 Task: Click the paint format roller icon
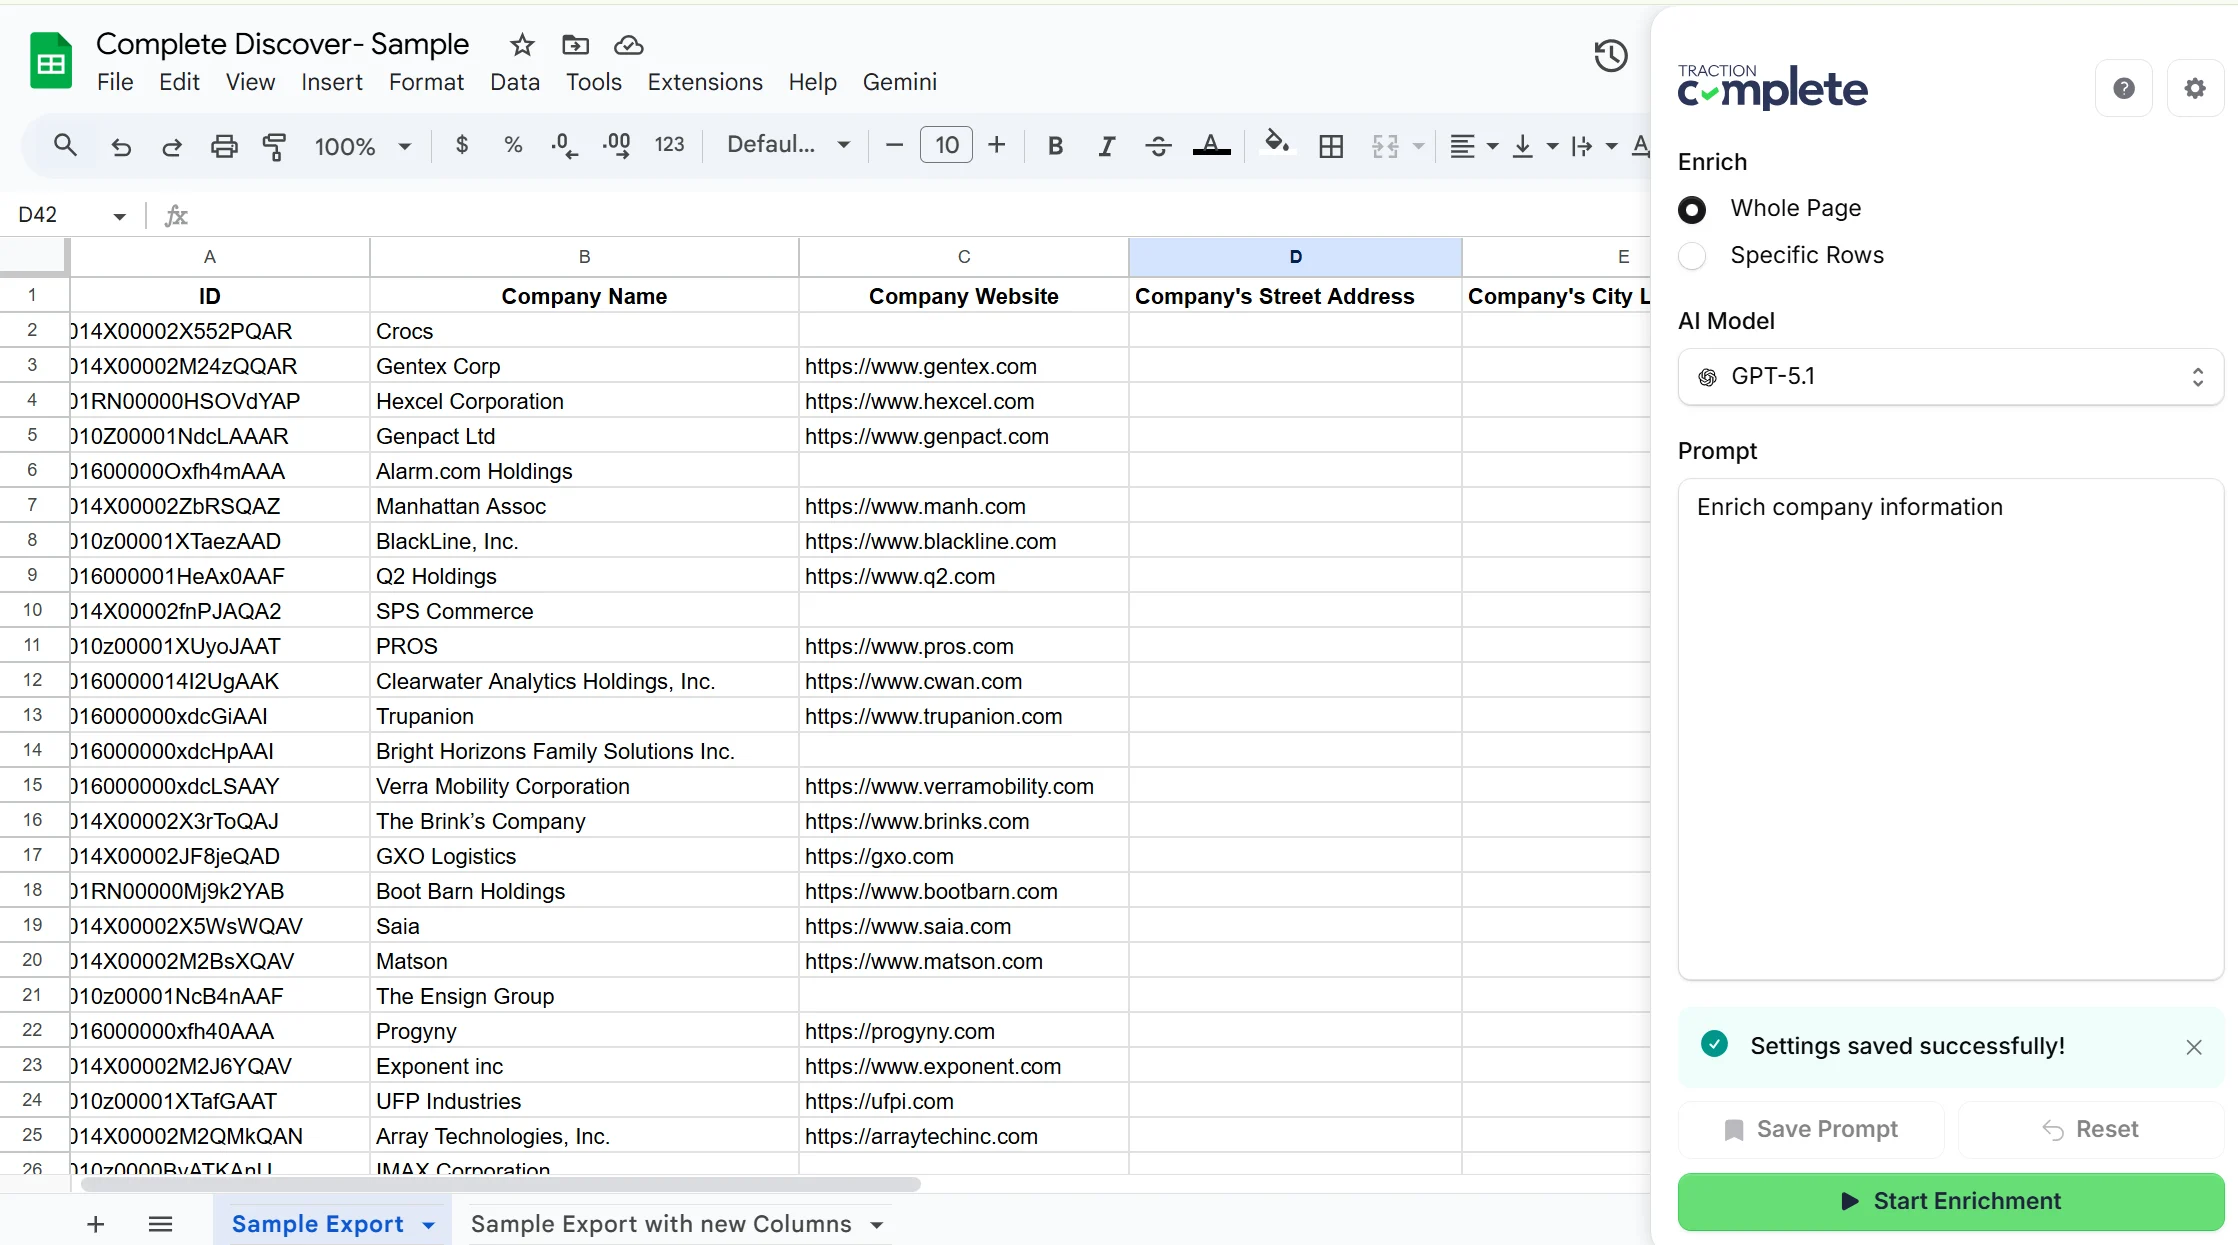[274, 146]
